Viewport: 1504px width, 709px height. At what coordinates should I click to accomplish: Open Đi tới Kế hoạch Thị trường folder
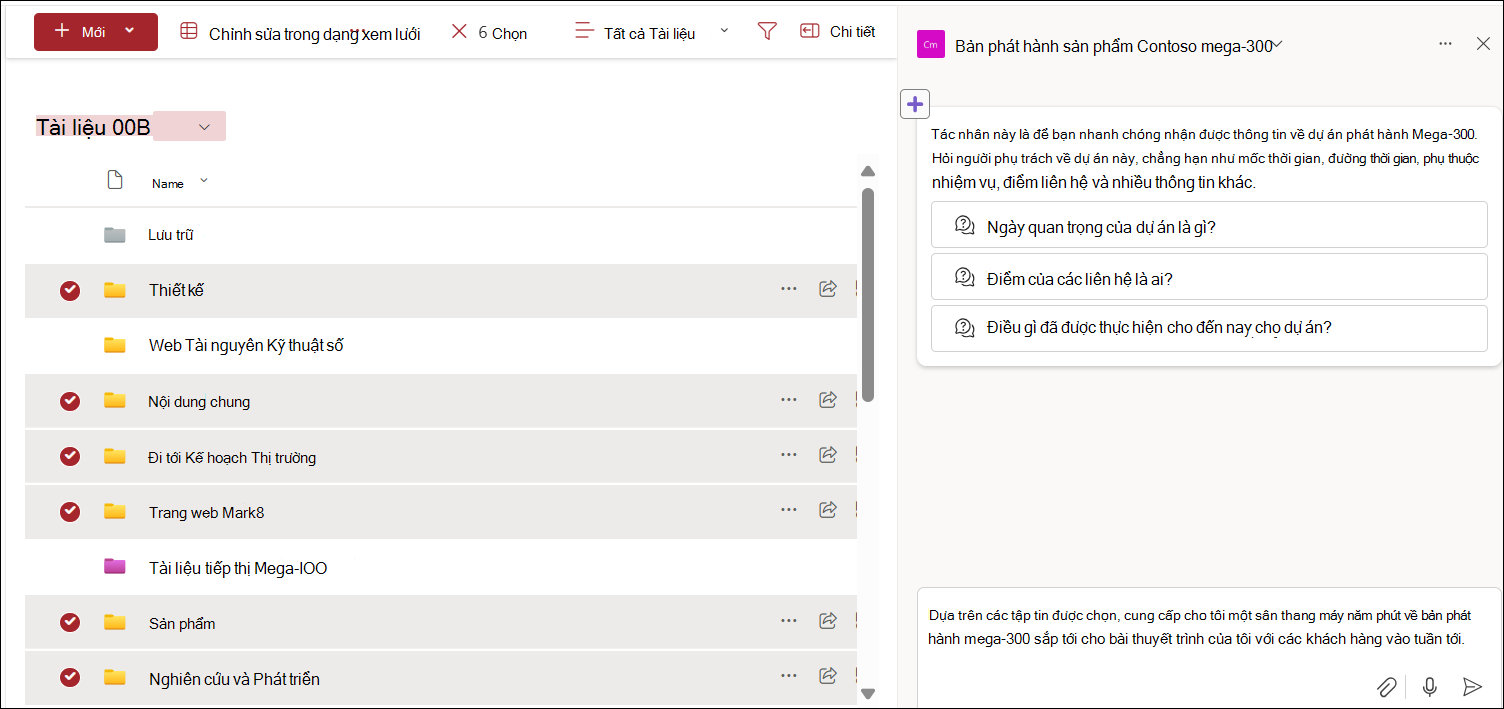coord(232,458)
